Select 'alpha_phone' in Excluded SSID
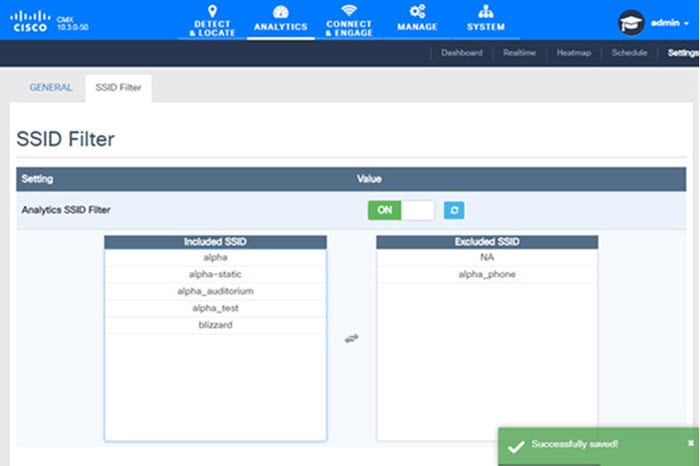700x466 pixels. pos(487,275)
